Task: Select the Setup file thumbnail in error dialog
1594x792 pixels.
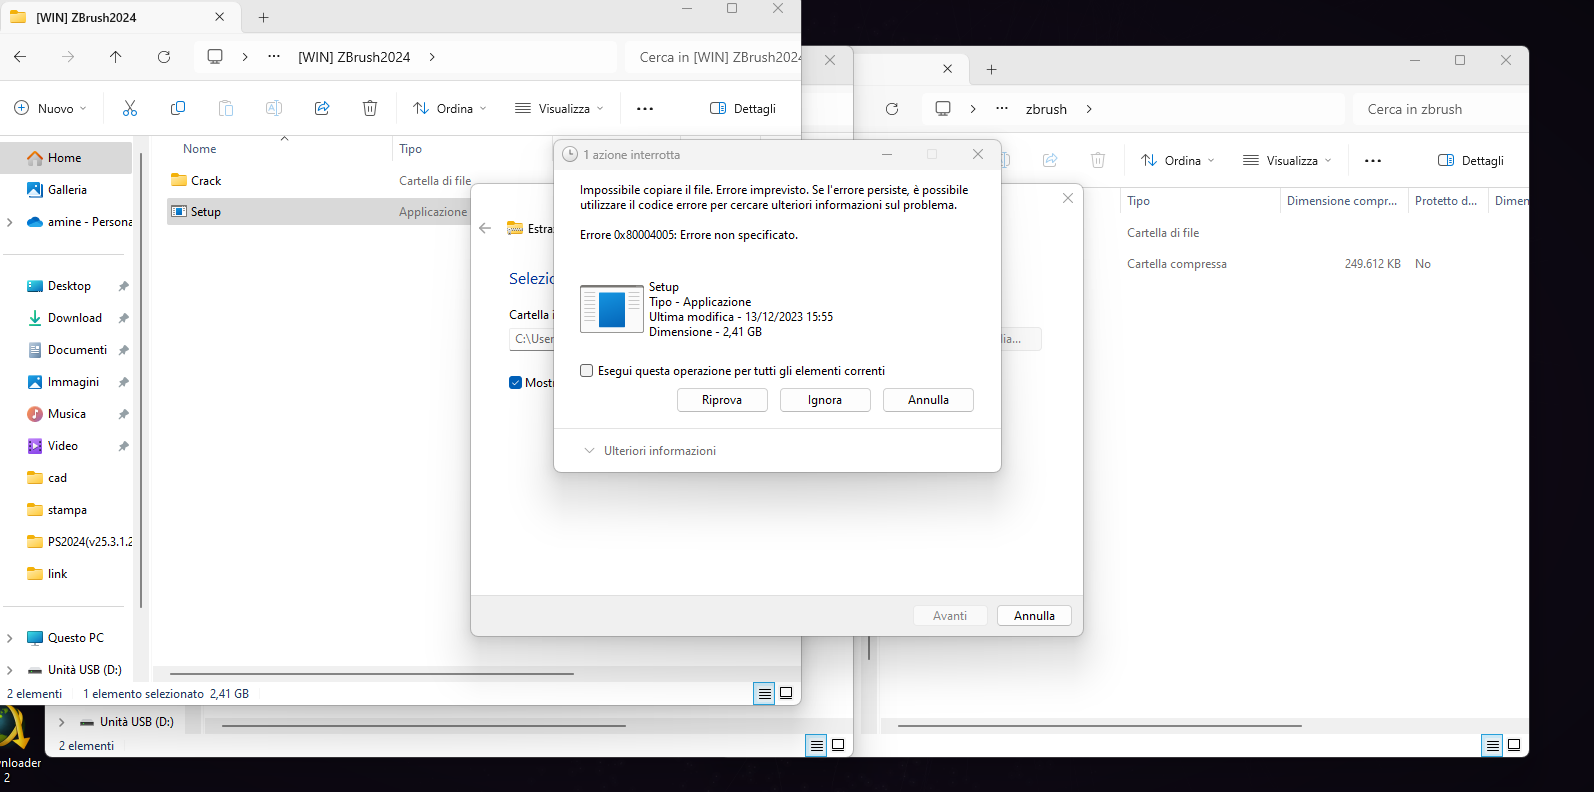Action: click(x=612, y=309)
